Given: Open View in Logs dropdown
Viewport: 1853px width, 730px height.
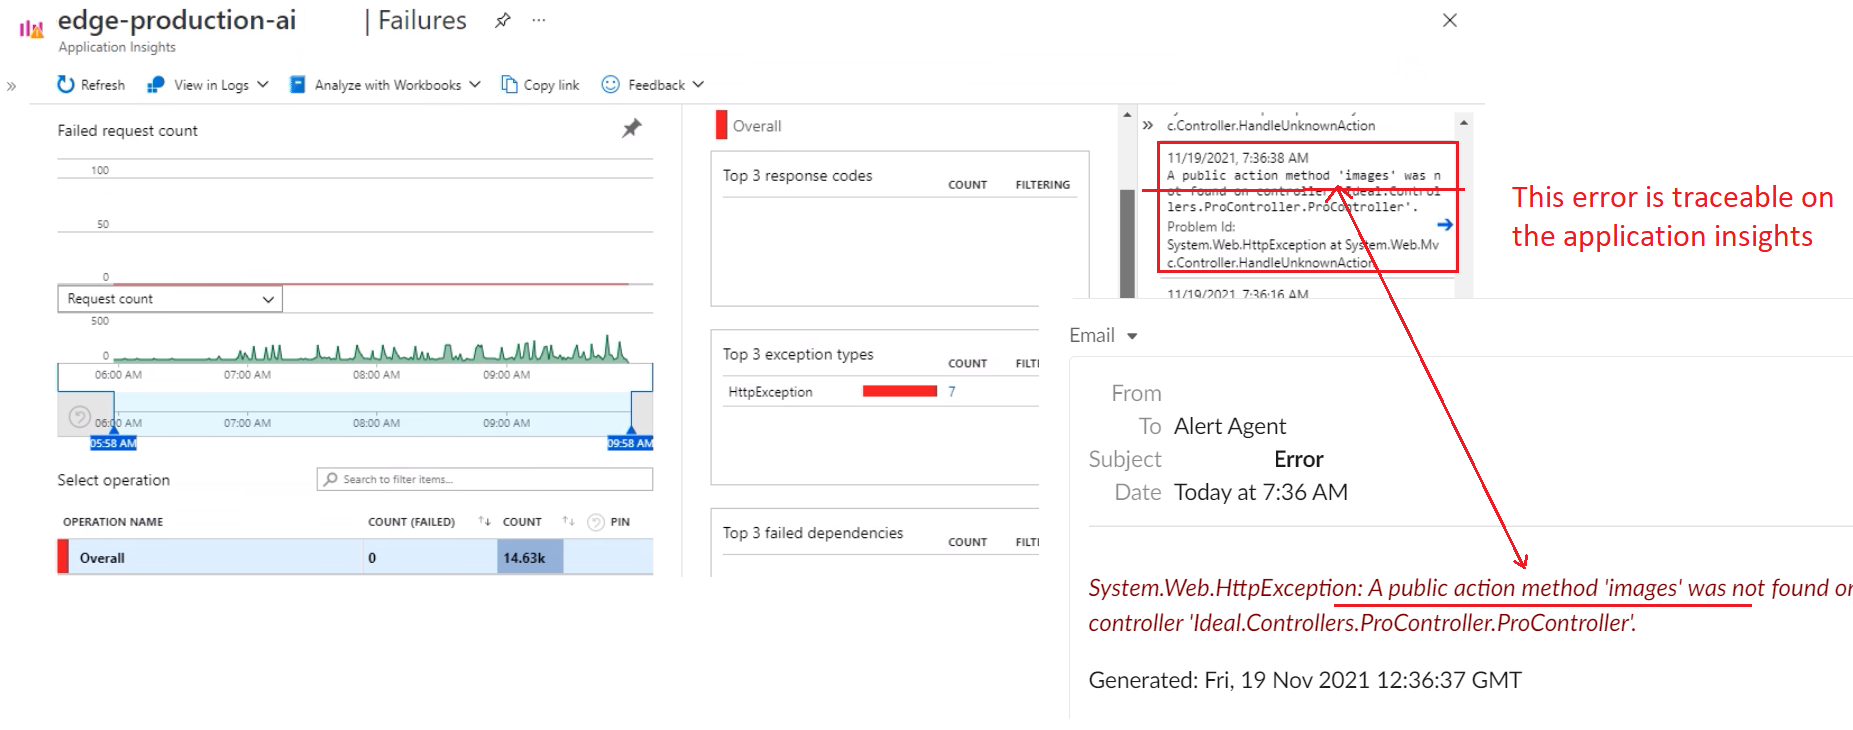Looking at the screenshot, I should 208,85.
